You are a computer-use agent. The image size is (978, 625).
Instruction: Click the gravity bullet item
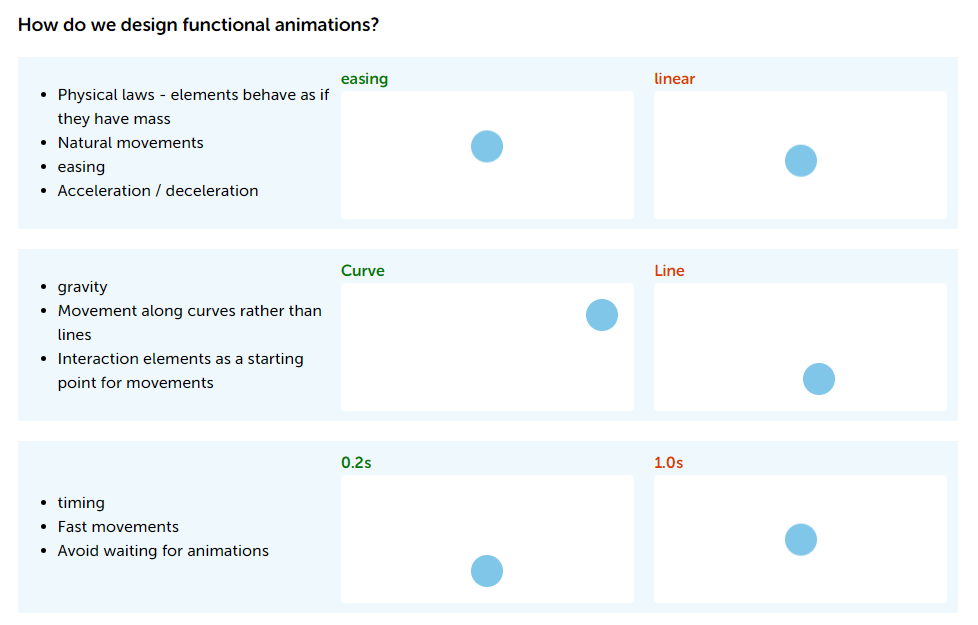click(x=82, y=287)
